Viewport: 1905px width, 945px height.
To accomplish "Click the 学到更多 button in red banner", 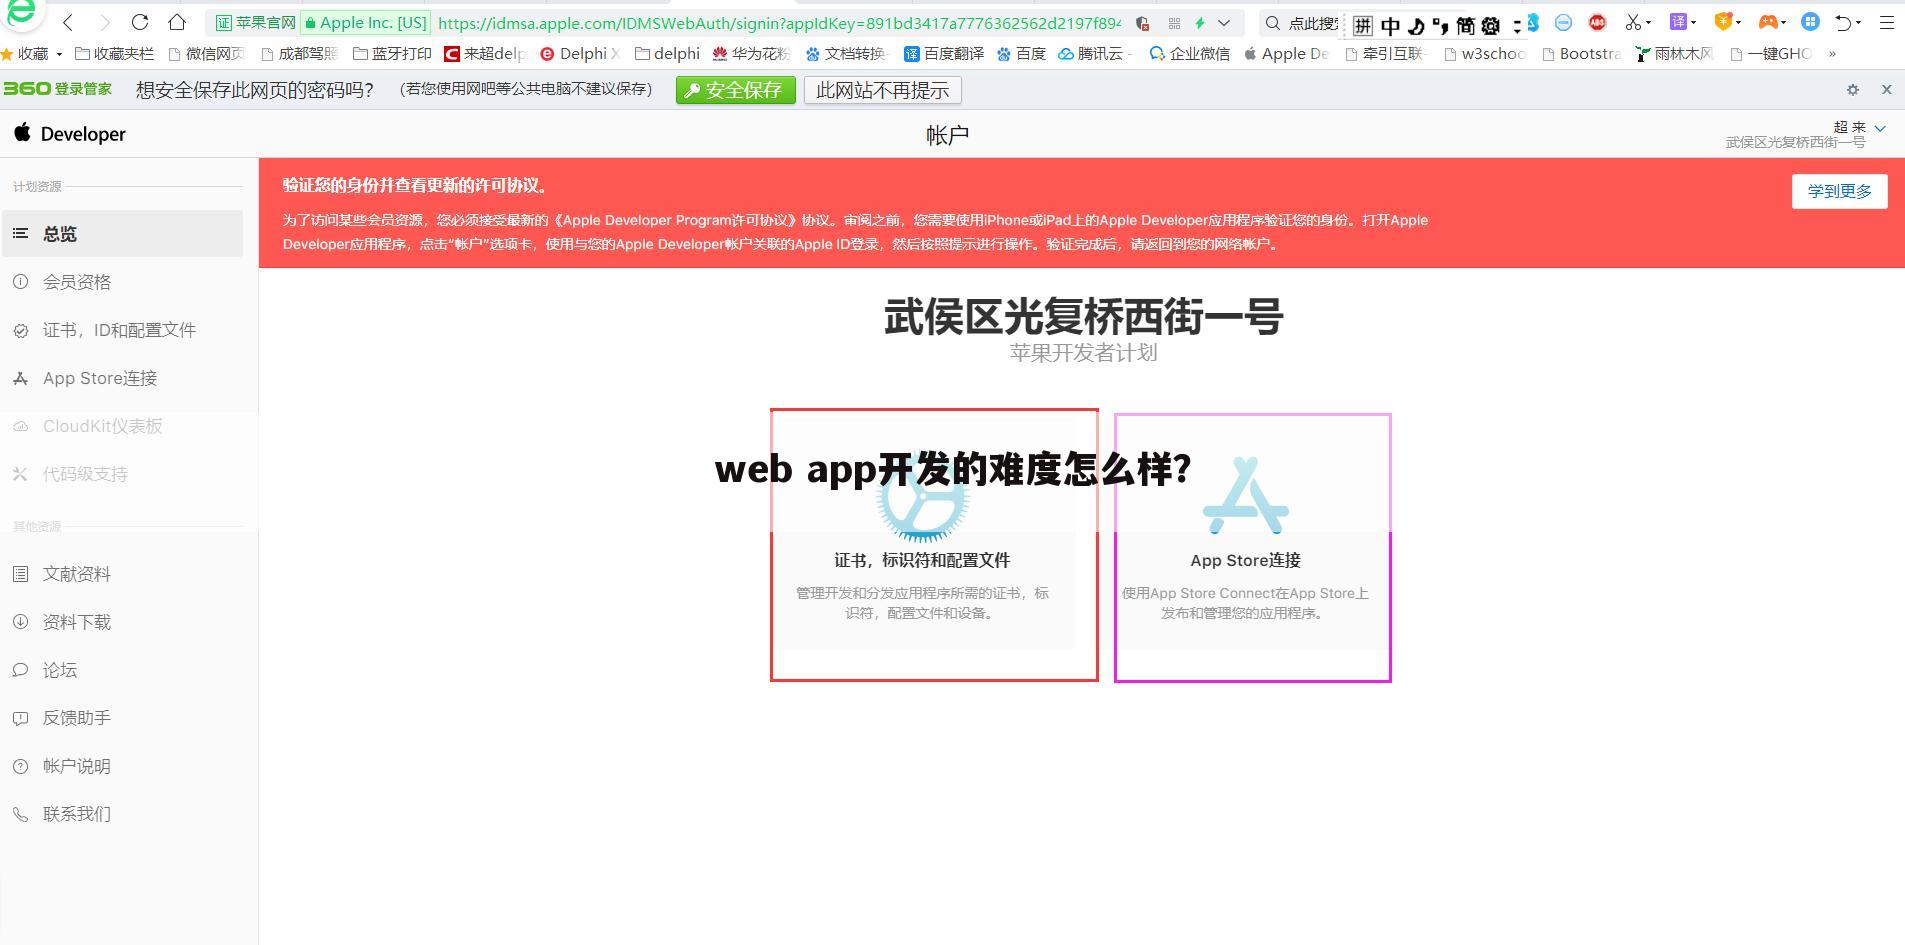I will coord(1839,191).
